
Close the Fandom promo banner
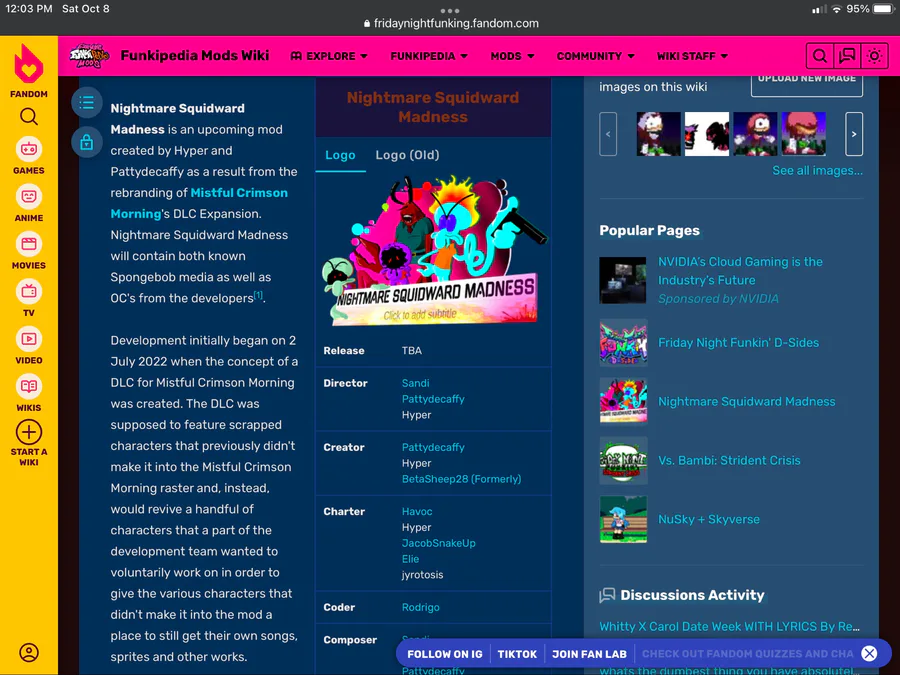coord(870,653)
